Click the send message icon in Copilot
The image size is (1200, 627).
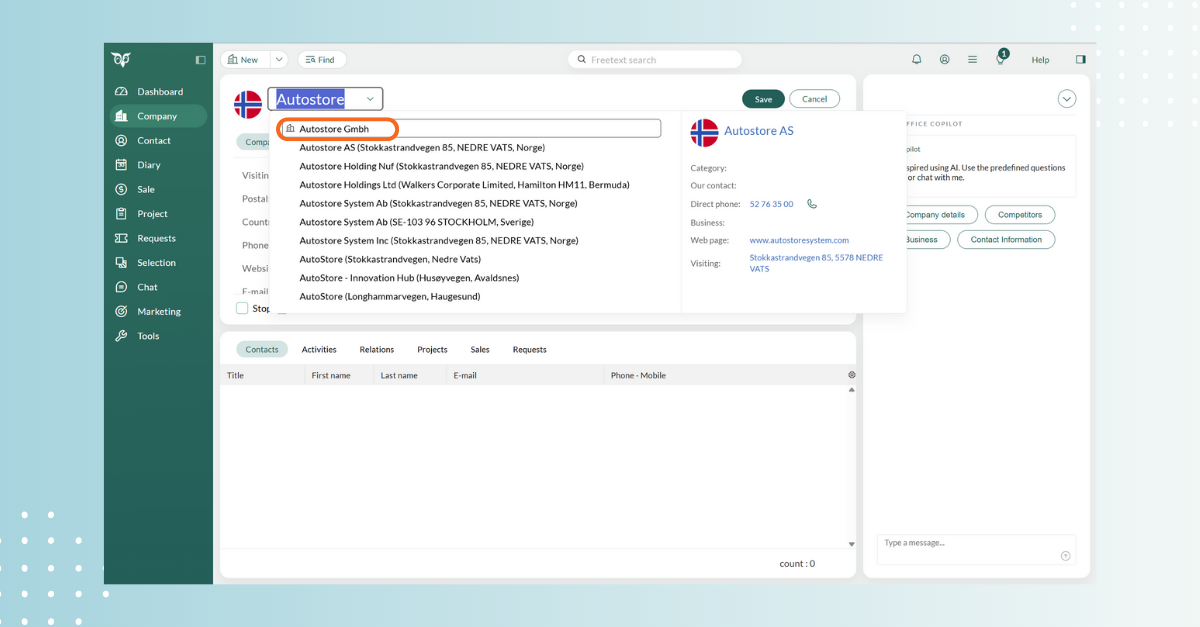tap(1065, 556)
